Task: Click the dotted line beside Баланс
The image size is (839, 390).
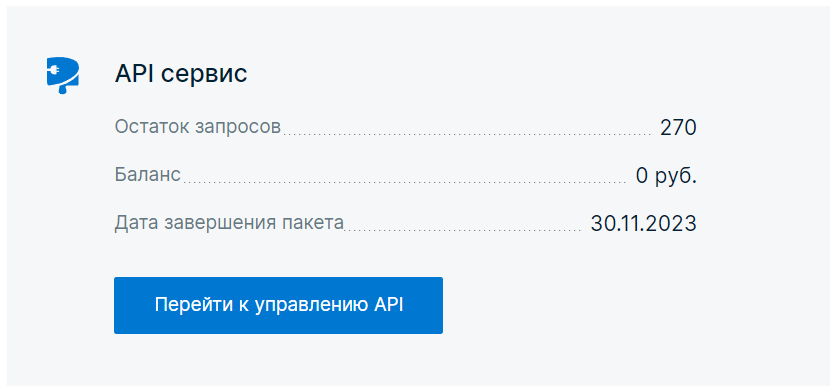Action: 405,182
